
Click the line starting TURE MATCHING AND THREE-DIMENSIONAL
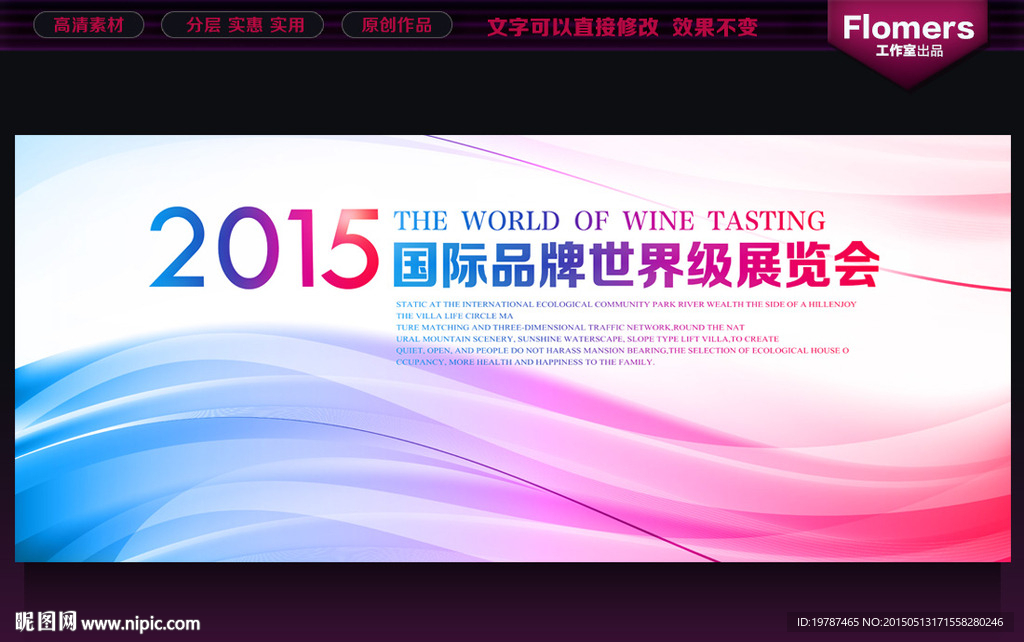tap(570, 327)
